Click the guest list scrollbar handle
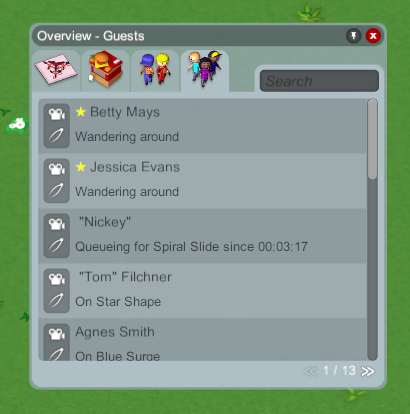Image resolution: width=410 pixels, height=414 pixels. (x=372, y=139)
